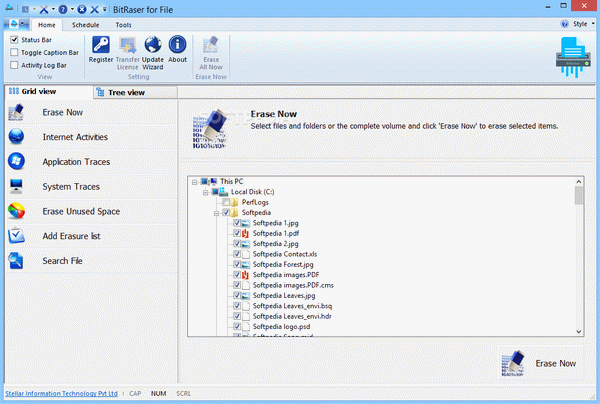600x404 pixels.
Task: Uncheck the Softpedia Contact.xls checkbox
Action: click(237, 254)
